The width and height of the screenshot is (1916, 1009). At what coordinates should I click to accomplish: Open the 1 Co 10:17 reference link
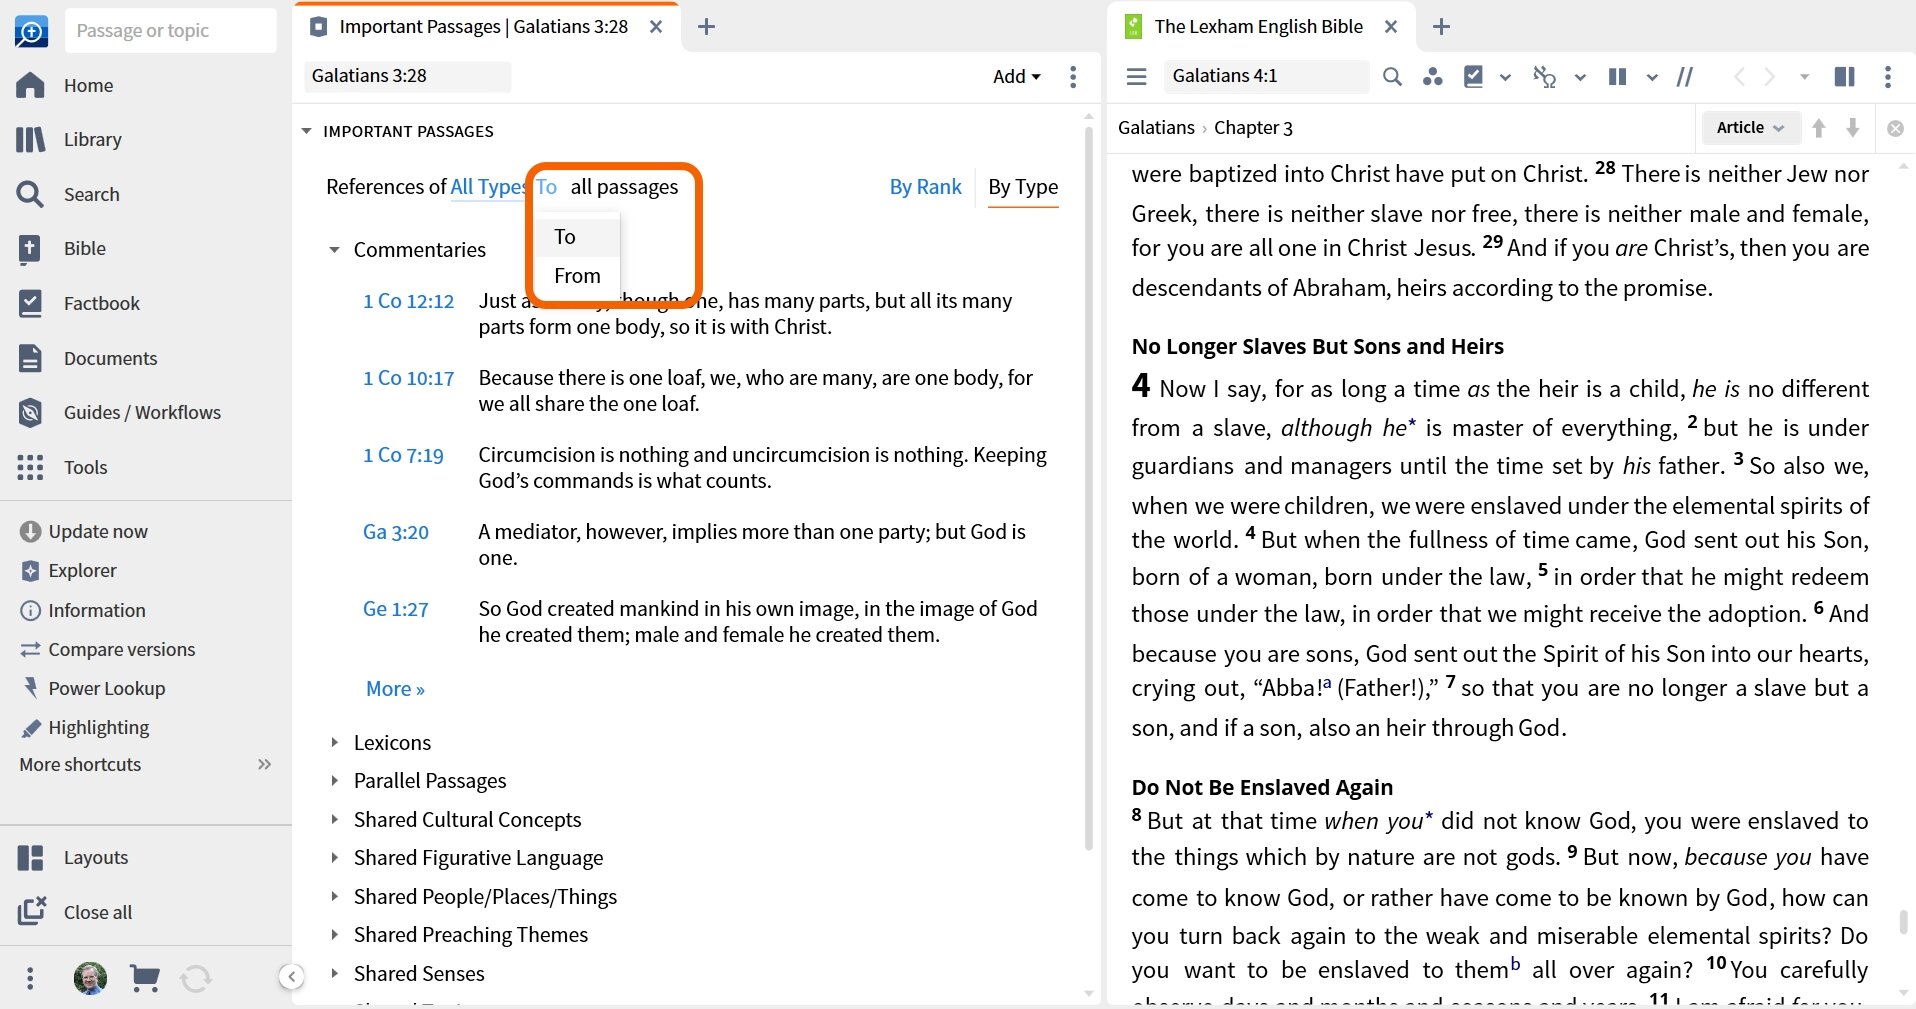coord(408,378)
